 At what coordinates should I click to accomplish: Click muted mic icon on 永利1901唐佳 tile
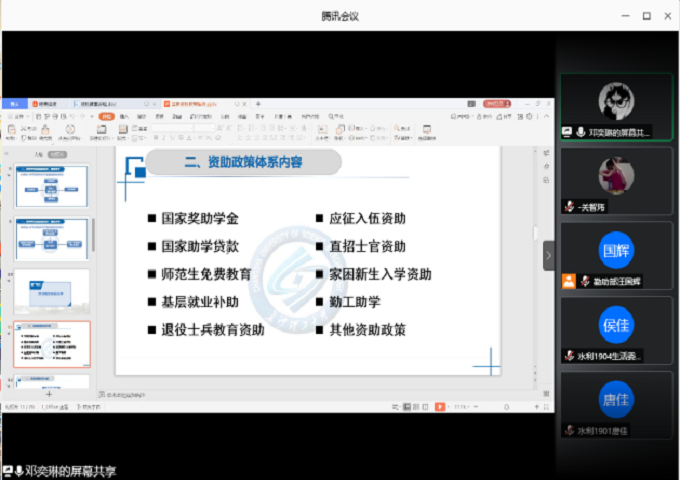(568, 431)
